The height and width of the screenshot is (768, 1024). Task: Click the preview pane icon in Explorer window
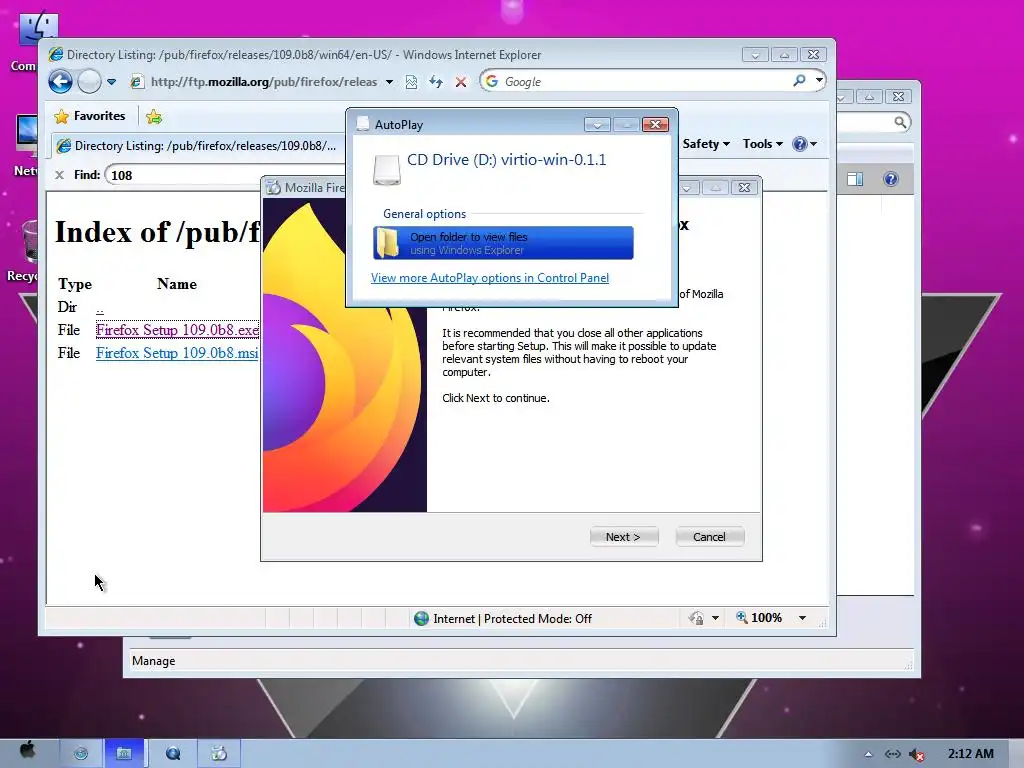click(855, 179)
